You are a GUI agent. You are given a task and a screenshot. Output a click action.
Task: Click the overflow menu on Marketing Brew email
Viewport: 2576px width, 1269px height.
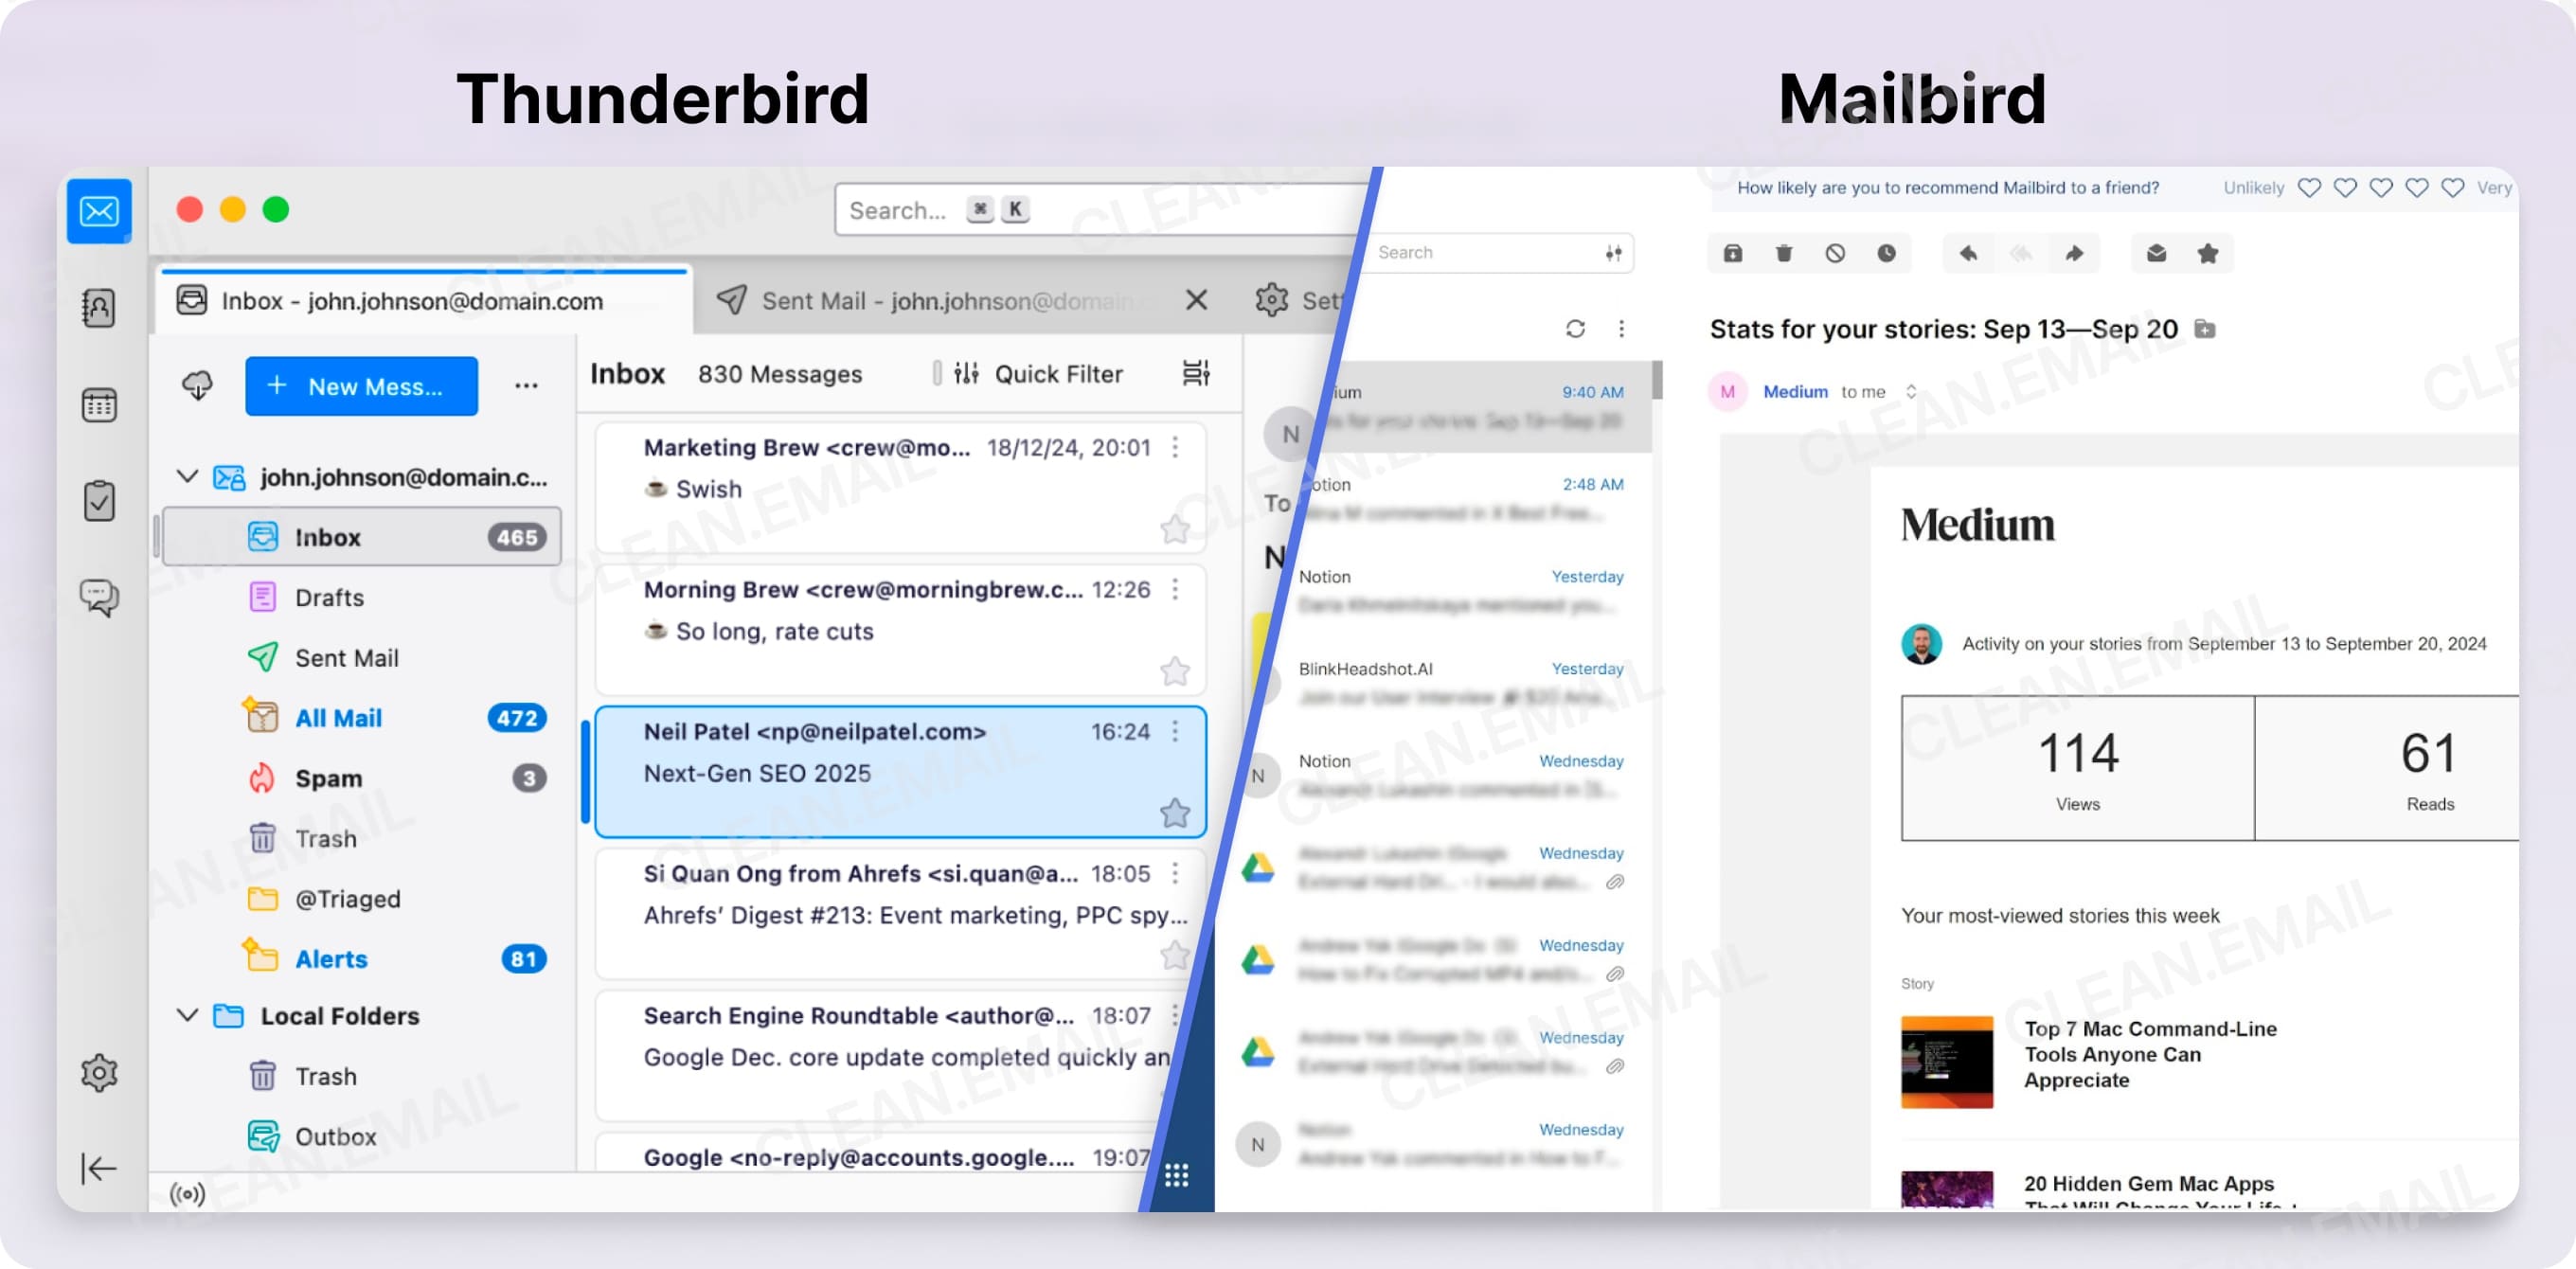point(1180,447)
